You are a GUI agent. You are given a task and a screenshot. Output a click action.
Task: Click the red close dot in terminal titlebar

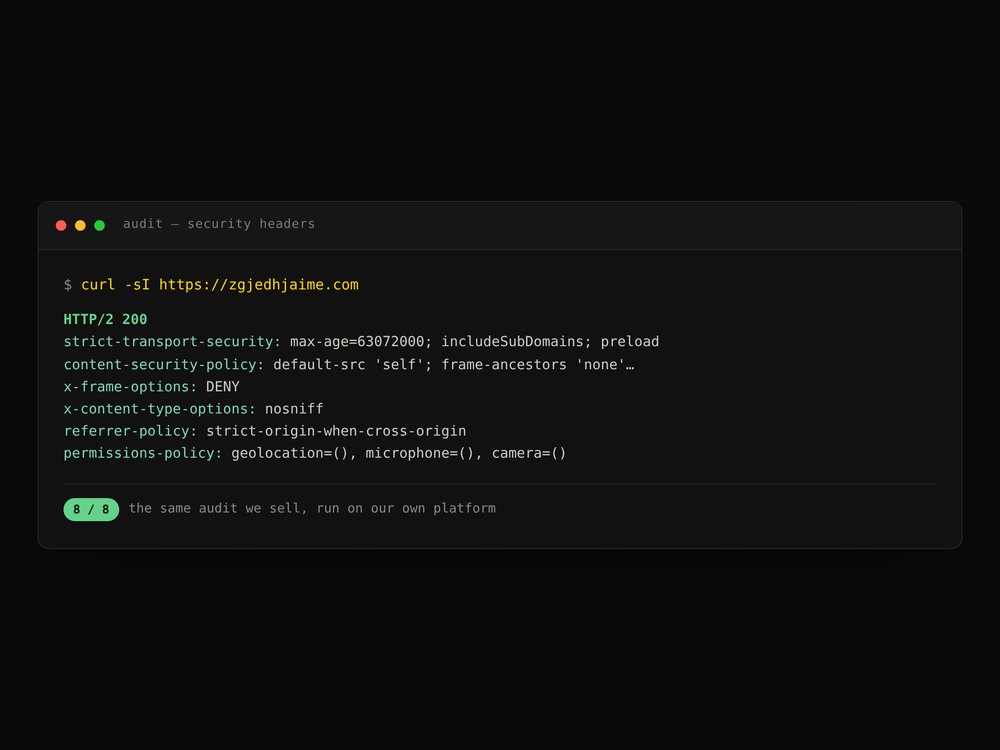tap(61, 225)
